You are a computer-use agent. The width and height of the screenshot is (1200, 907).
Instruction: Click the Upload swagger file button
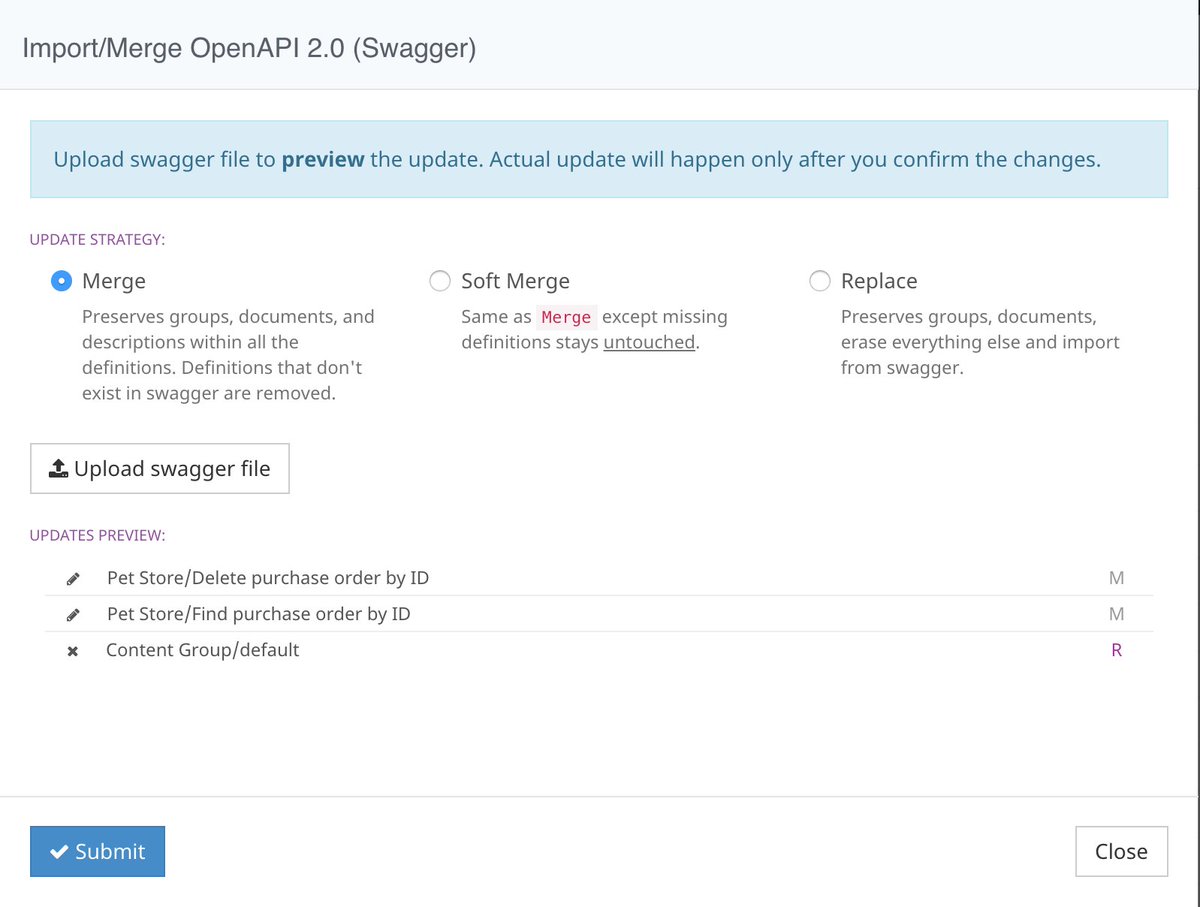point(160,468)
